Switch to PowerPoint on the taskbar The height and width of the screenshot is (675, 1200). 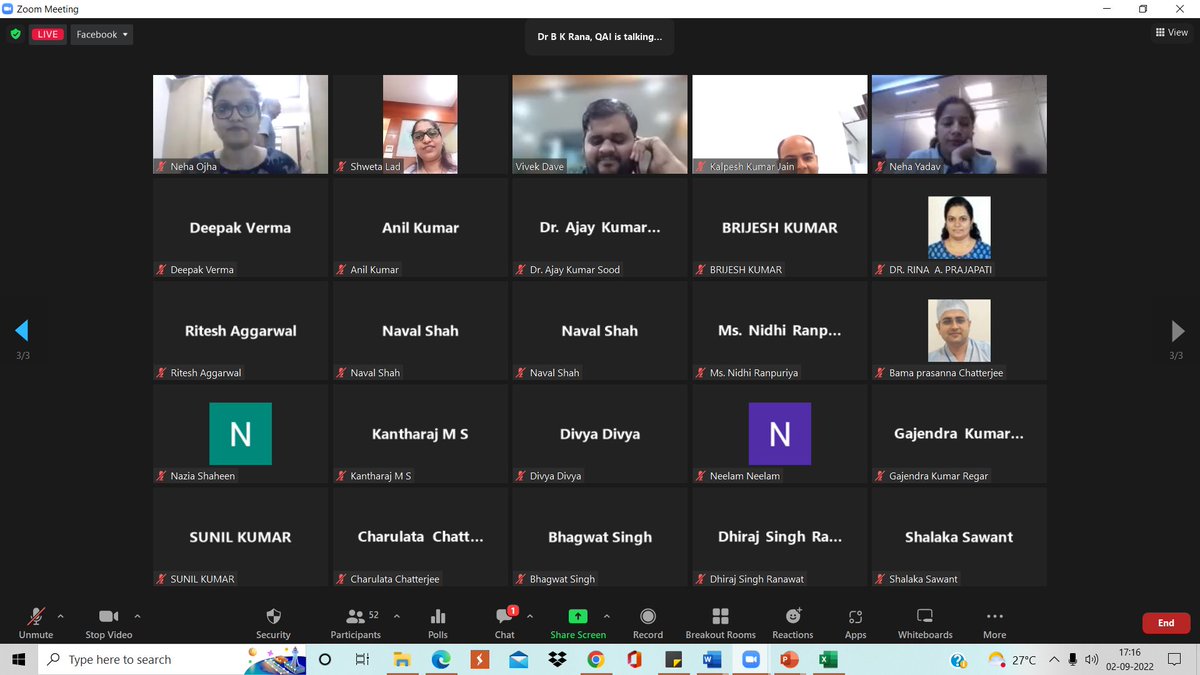pyautogui.click(x=789, y=660)
